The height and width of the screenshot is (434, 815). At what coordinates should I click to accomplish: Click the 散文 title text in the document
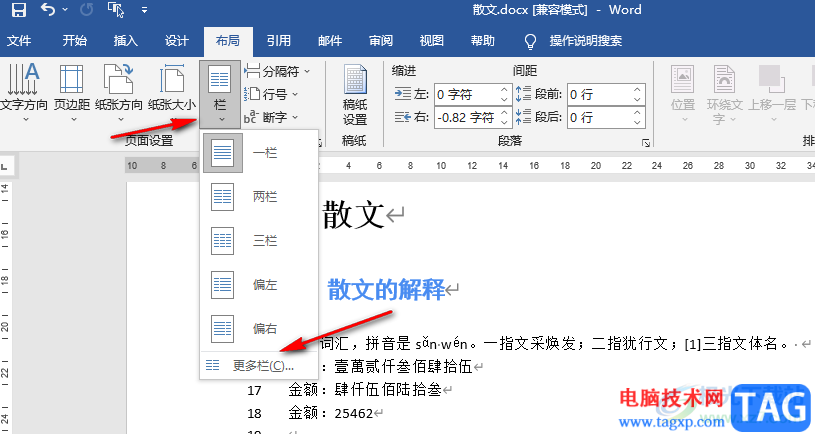click(353, 215)
